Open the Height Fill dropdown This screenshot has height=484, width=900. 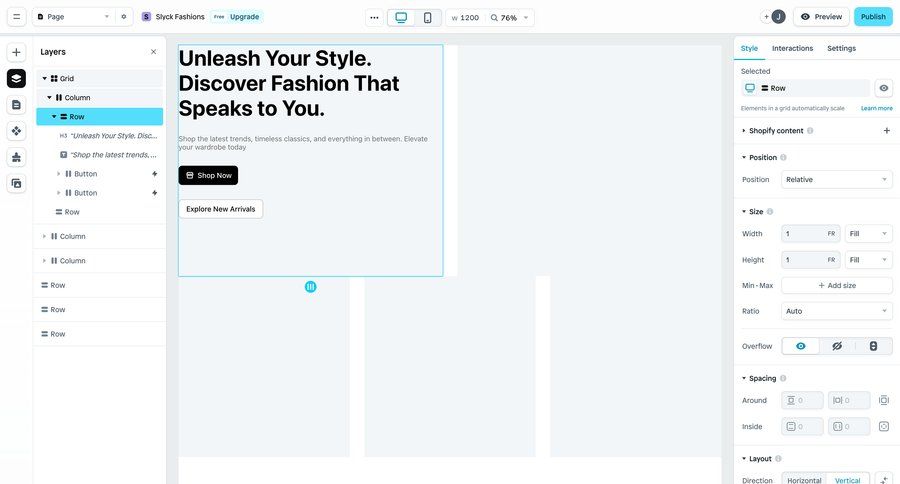tap(868, 260)
